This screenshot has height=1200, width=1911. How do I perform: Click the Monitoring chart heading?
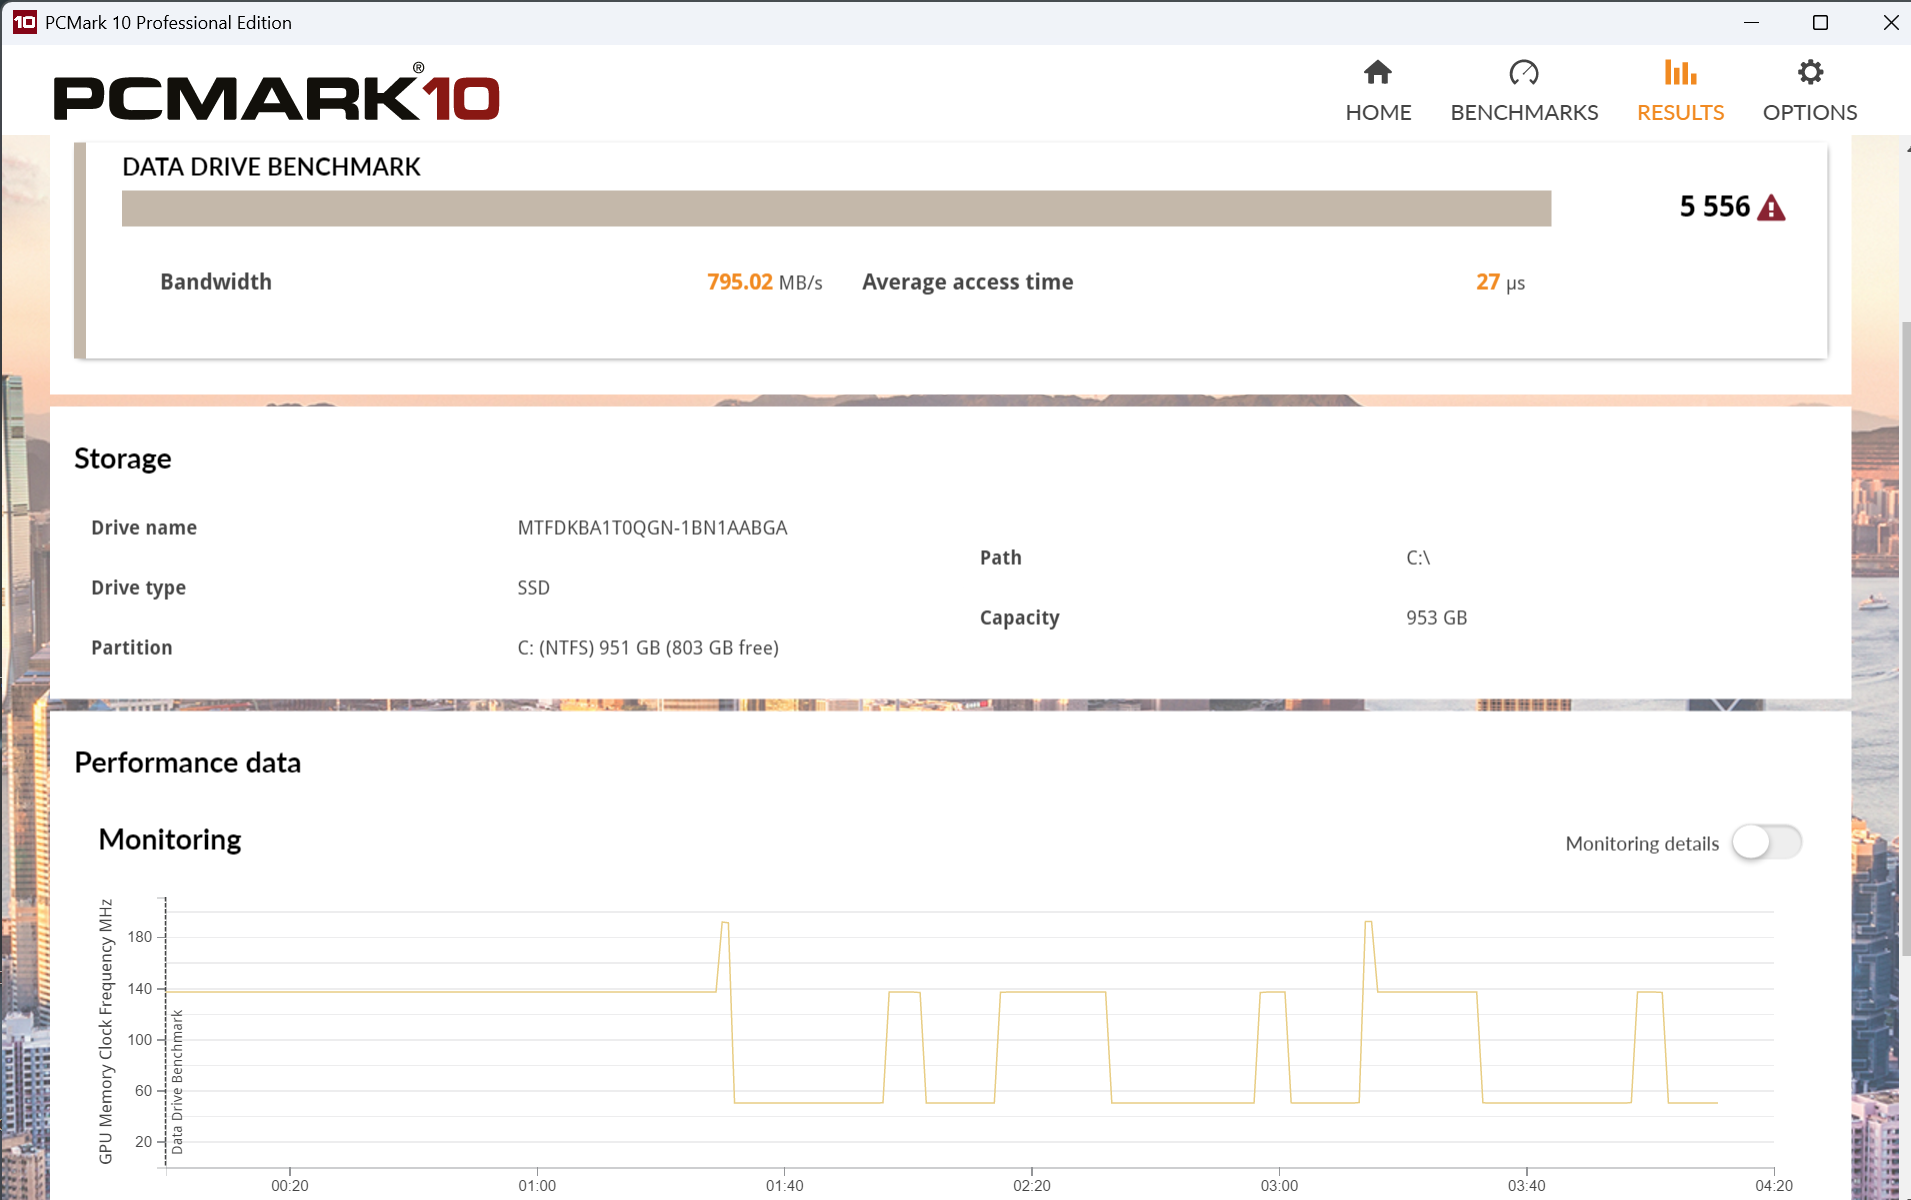(x=170, y=839)
